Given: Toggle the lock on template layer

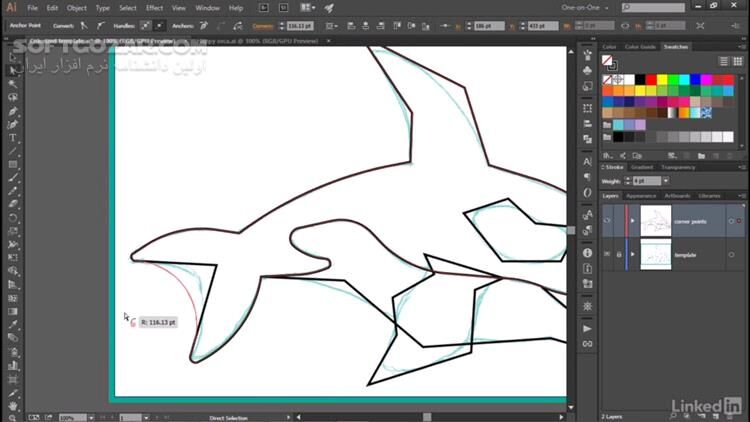Looking at the screenshot, I should coord(617,255).
